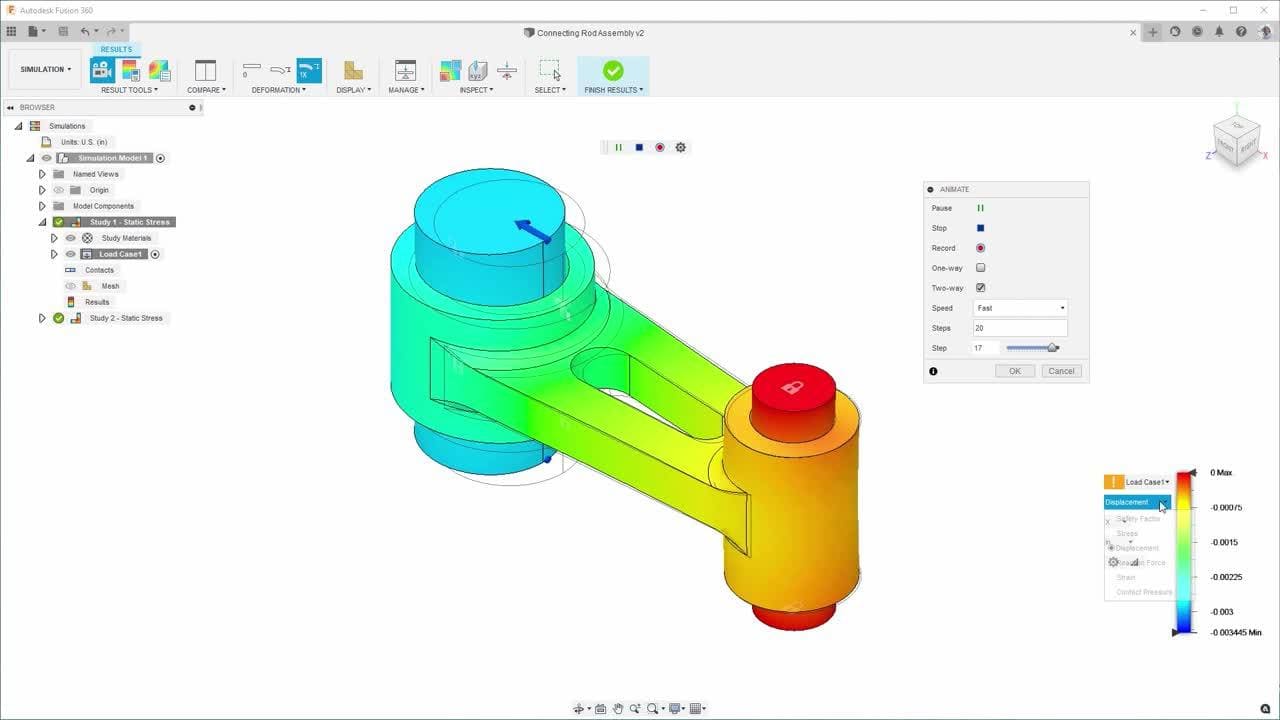Toggle the One-way checkbox
Image resolution: width=1280 pixels, height=720 pixels.
[x=980, y=268]
